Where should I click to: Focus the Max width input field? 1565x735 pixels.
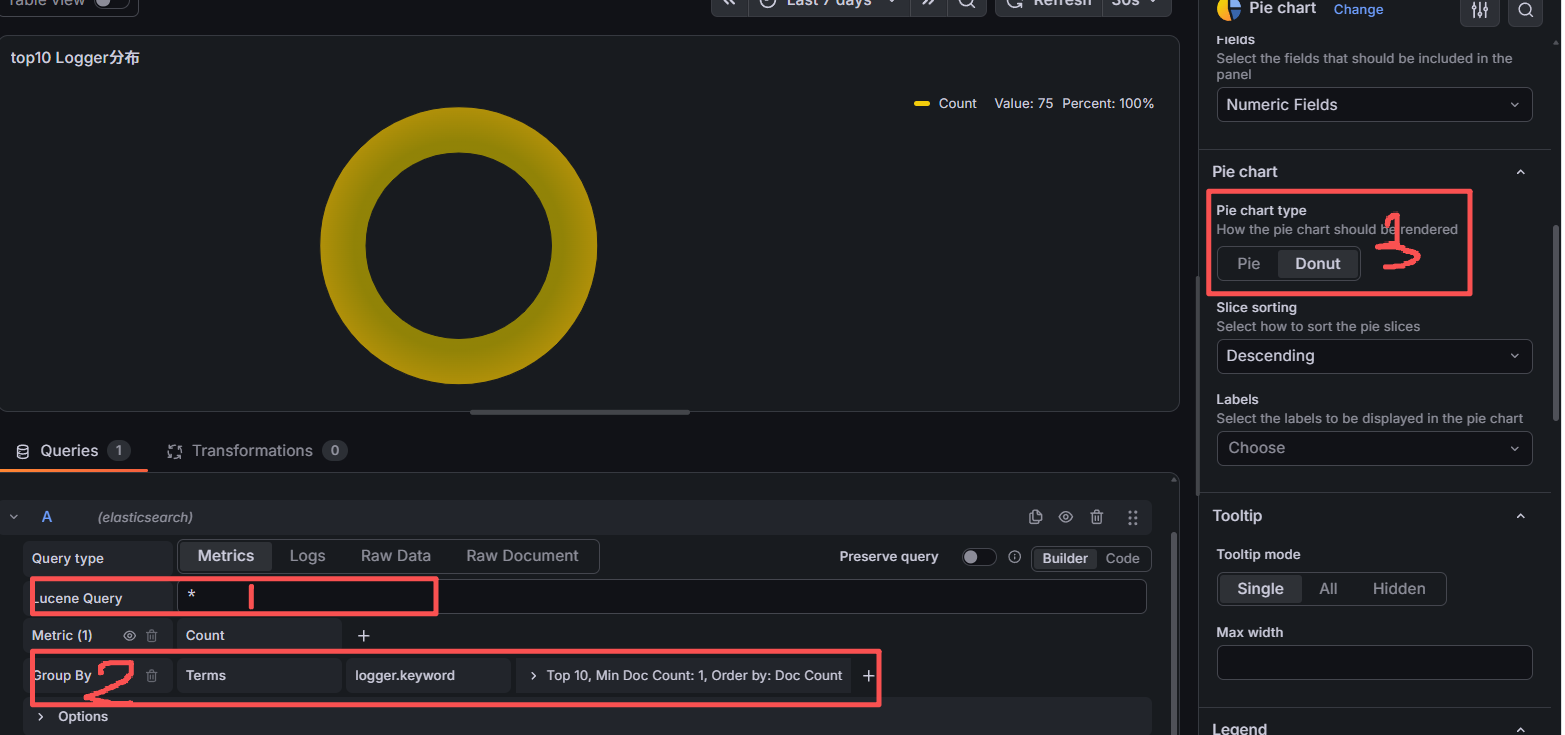(x=1374, y=663)
